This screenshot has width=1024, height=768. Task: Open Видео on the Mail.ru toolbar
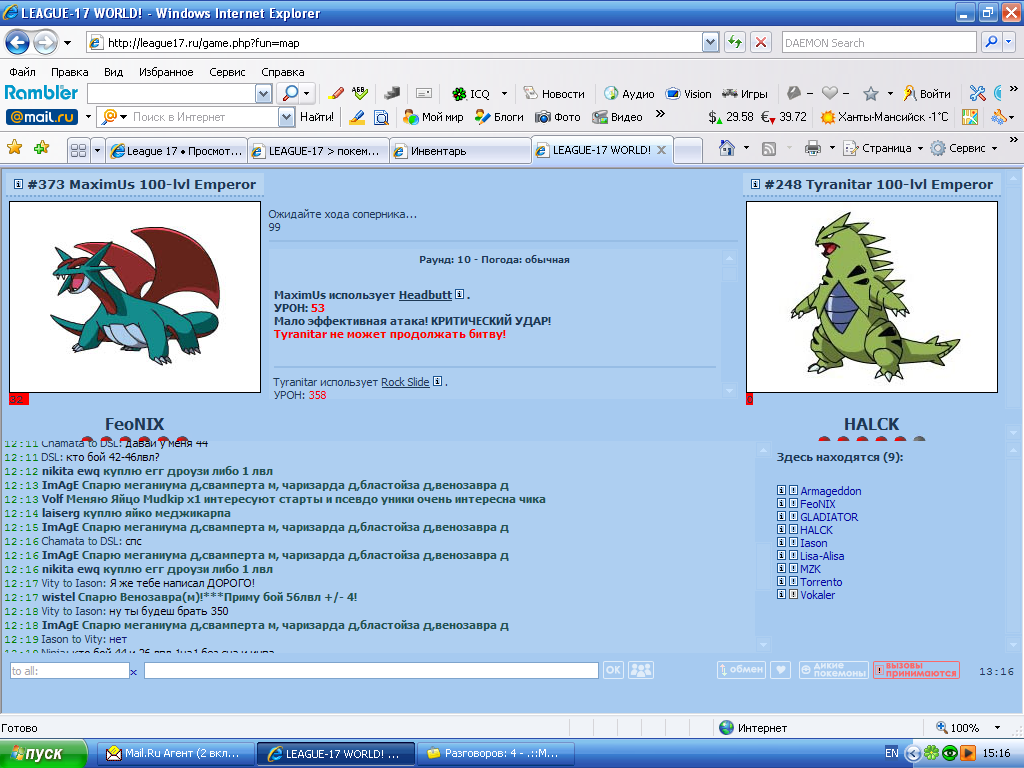pos(617,117)
